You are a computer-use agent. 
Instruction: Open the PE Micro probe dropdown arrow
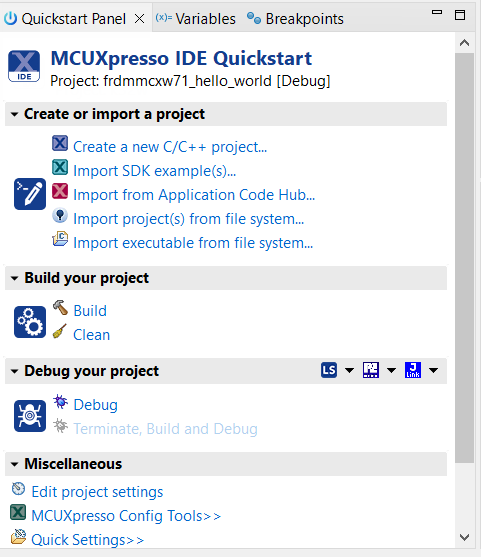[x=391, y=371]
